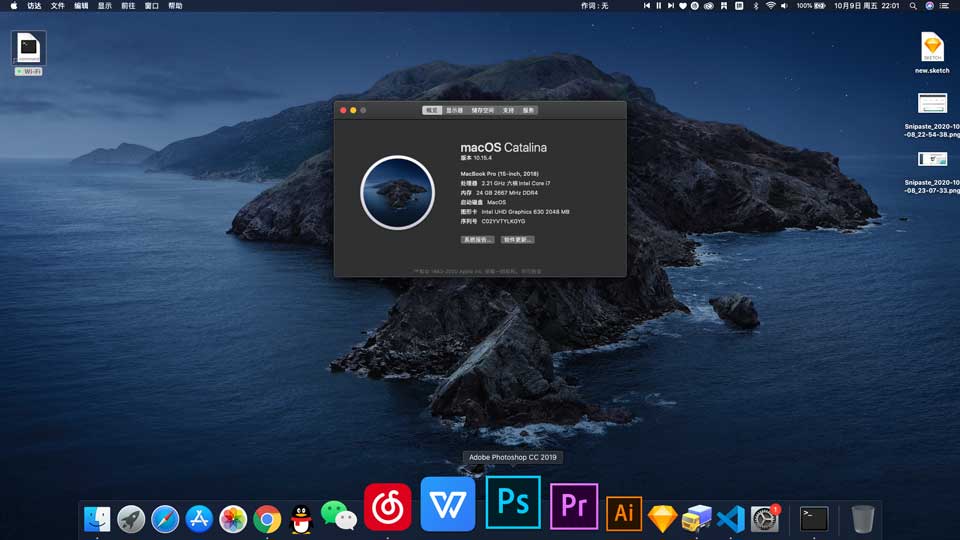This screenshot has width=960, height=540.
Task: Click the date and time 22:01
Action: point(866,6)
